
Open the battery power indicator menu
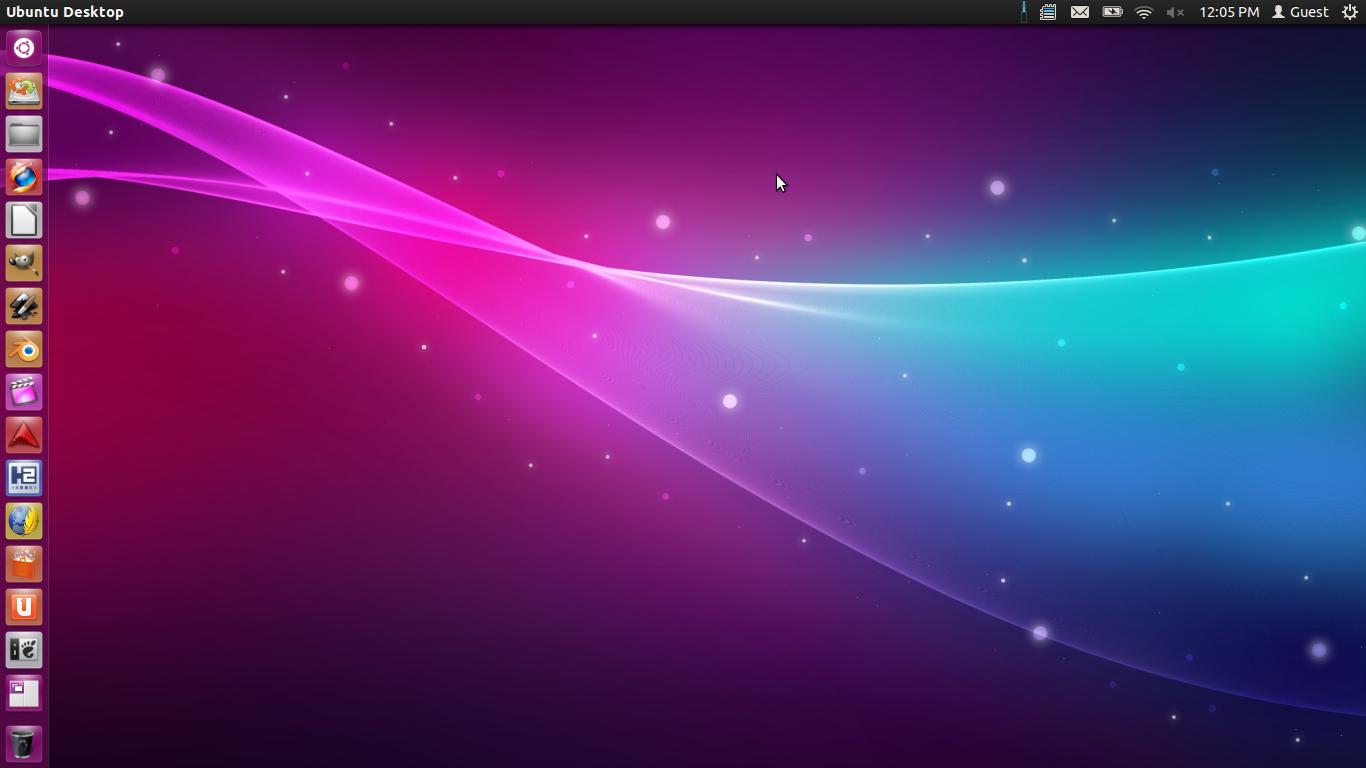point(1112,12)
